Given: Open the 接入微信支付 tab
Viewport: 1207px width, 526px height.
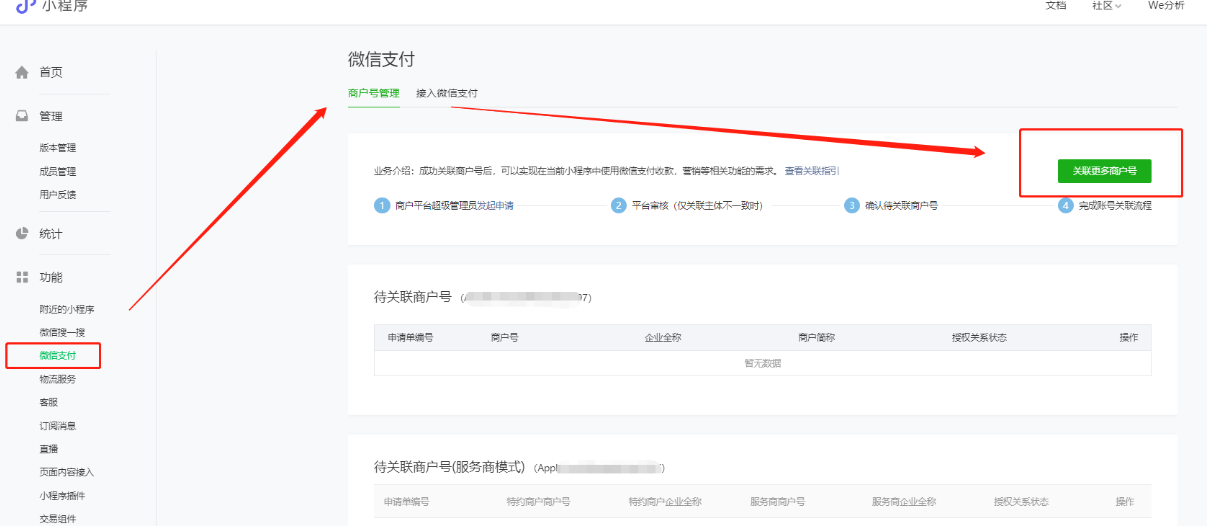Looking at the screenshot, I should [x=447, y=93].
